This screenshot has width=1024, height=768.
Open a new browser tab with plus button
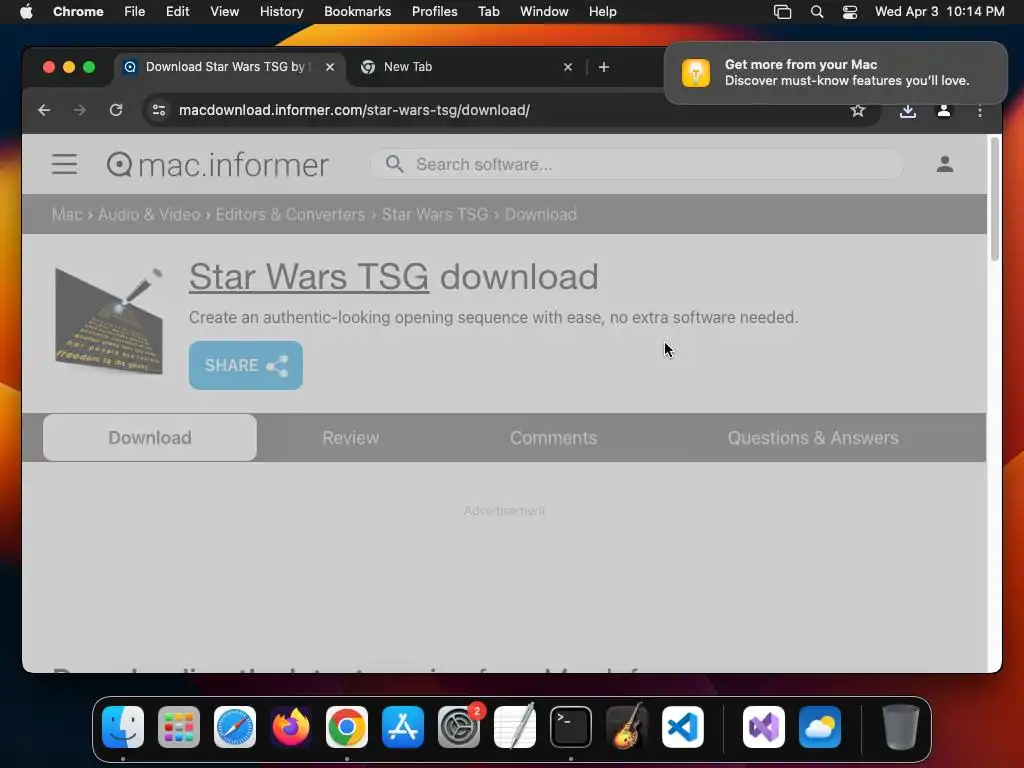click(603, 67)
